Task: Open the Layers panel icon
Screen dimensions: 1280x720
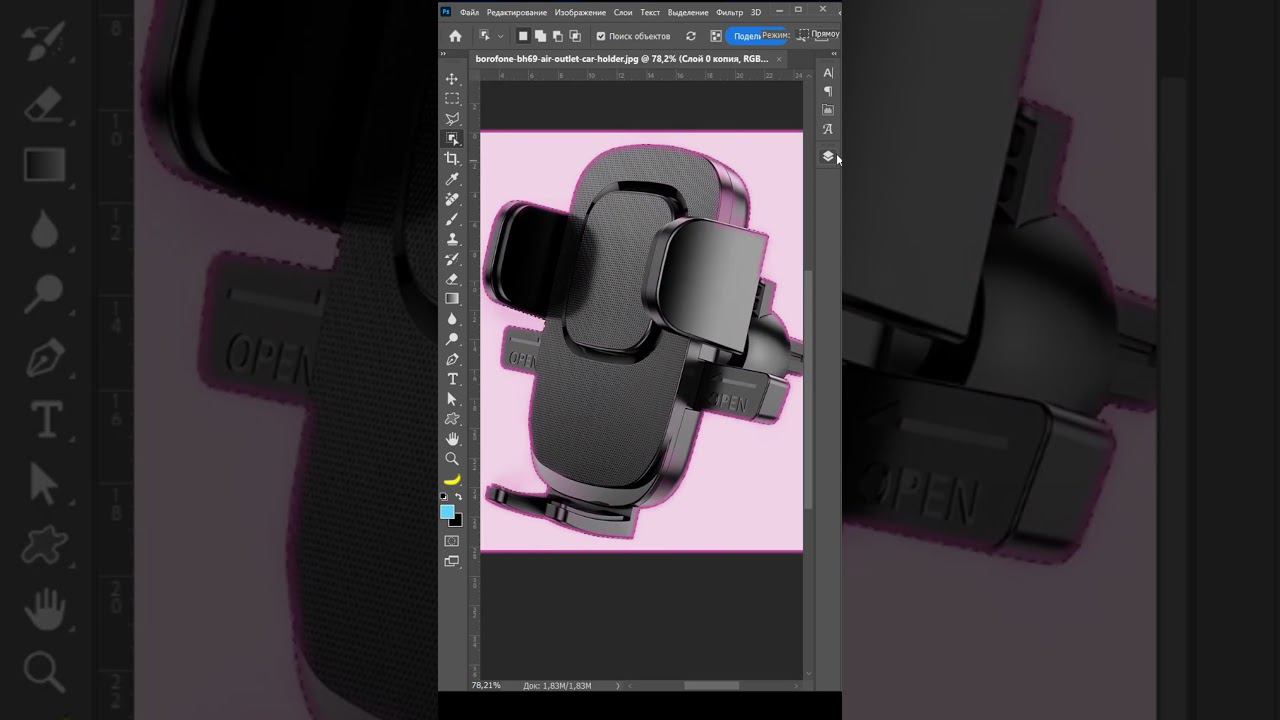Action: [827, 156]
